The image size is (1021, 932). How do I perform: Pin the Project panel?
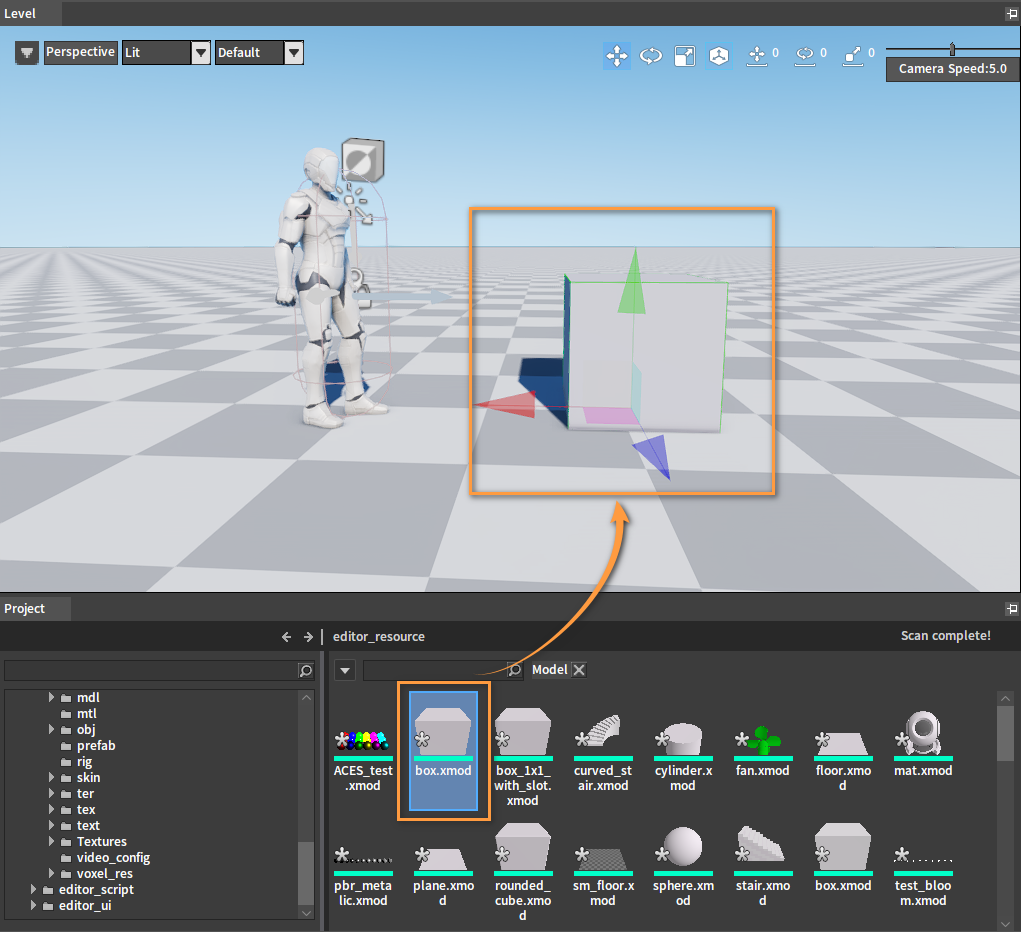pyautogui.click(x=1012, y=608)
